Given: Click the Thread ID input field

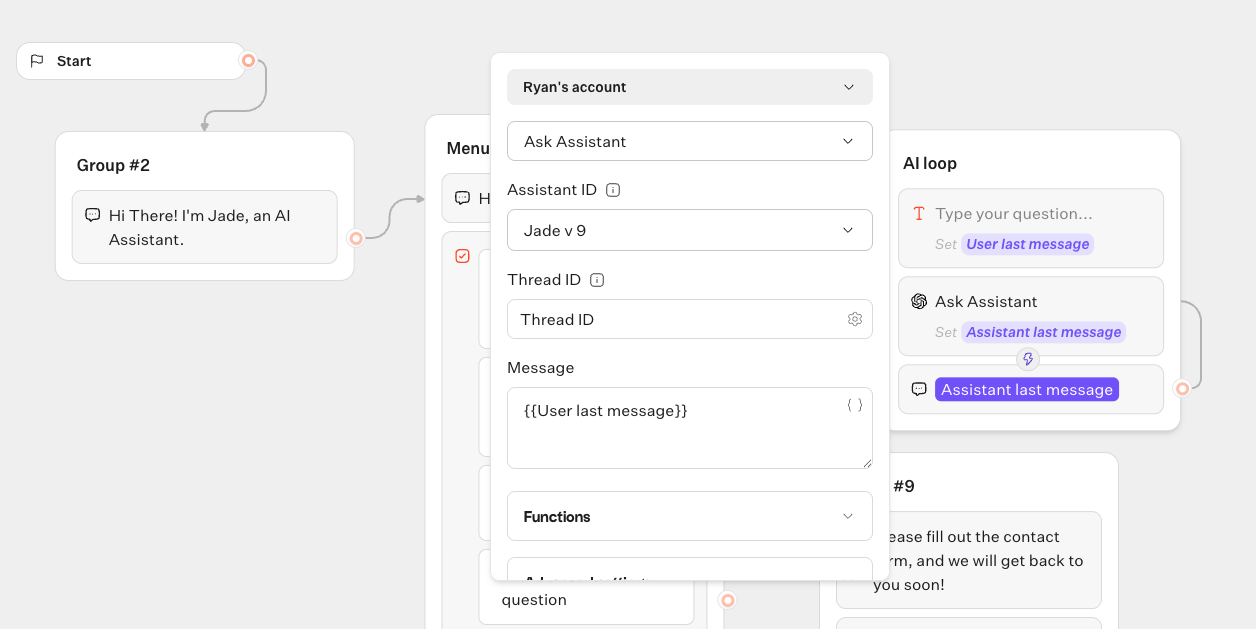Looking at the screenshot, I should click(x=675, y=319).
